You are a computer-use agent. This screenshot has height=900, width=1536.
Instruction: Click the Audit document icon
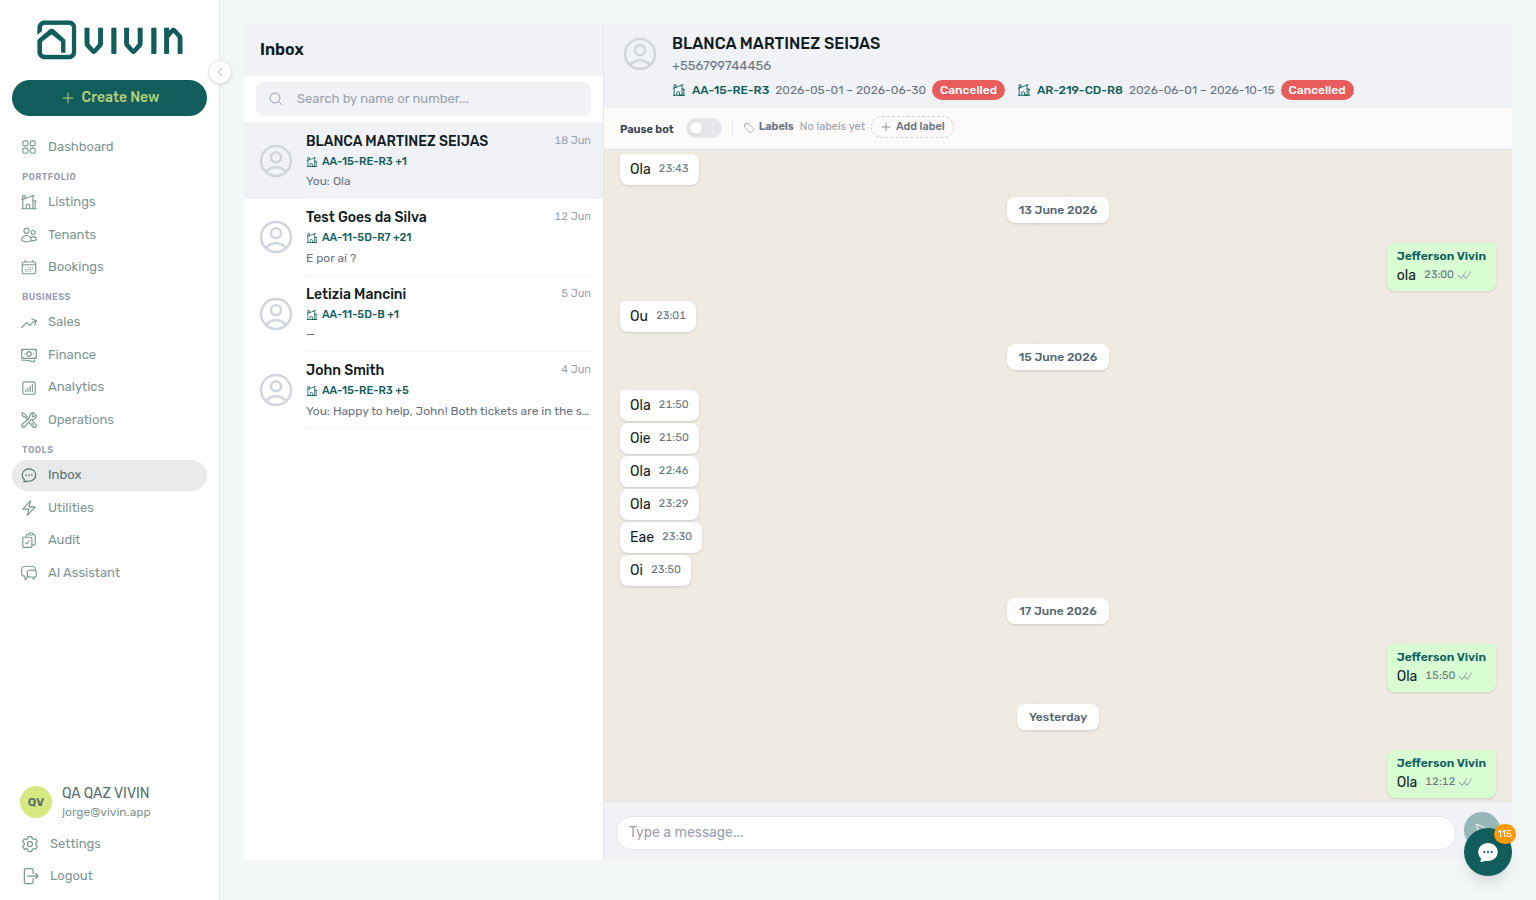tap(29, 540)
